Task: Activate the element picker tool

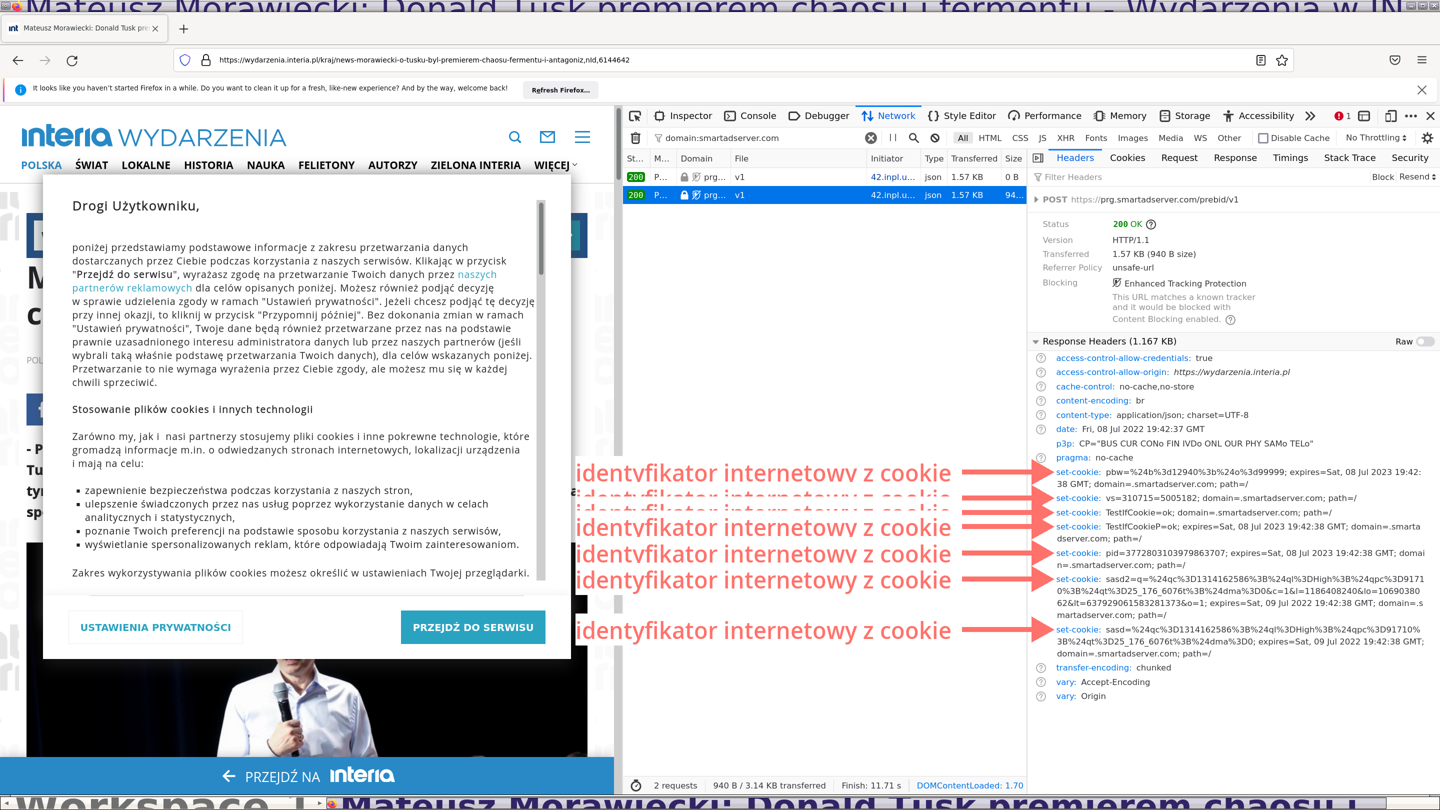Action: point(635,116)
